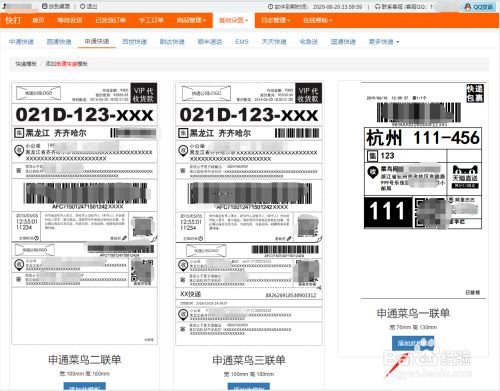Click the user account icon in the top-left
Viewport: 500px width, 391px height.
(5, 6)
